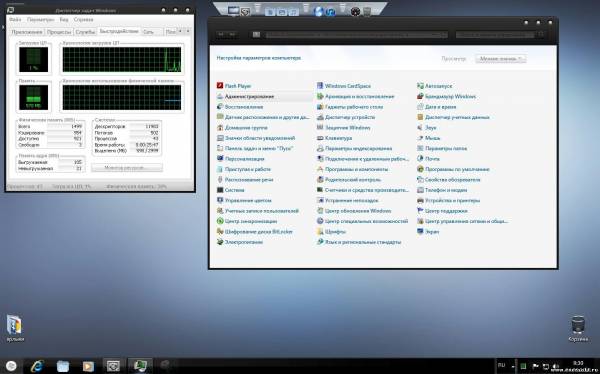Image resolution: width=600 pixels, height=374 pixels.
Task: Click the Control Panel address bar
Action: pyautogui.click(x=356, y=35)
